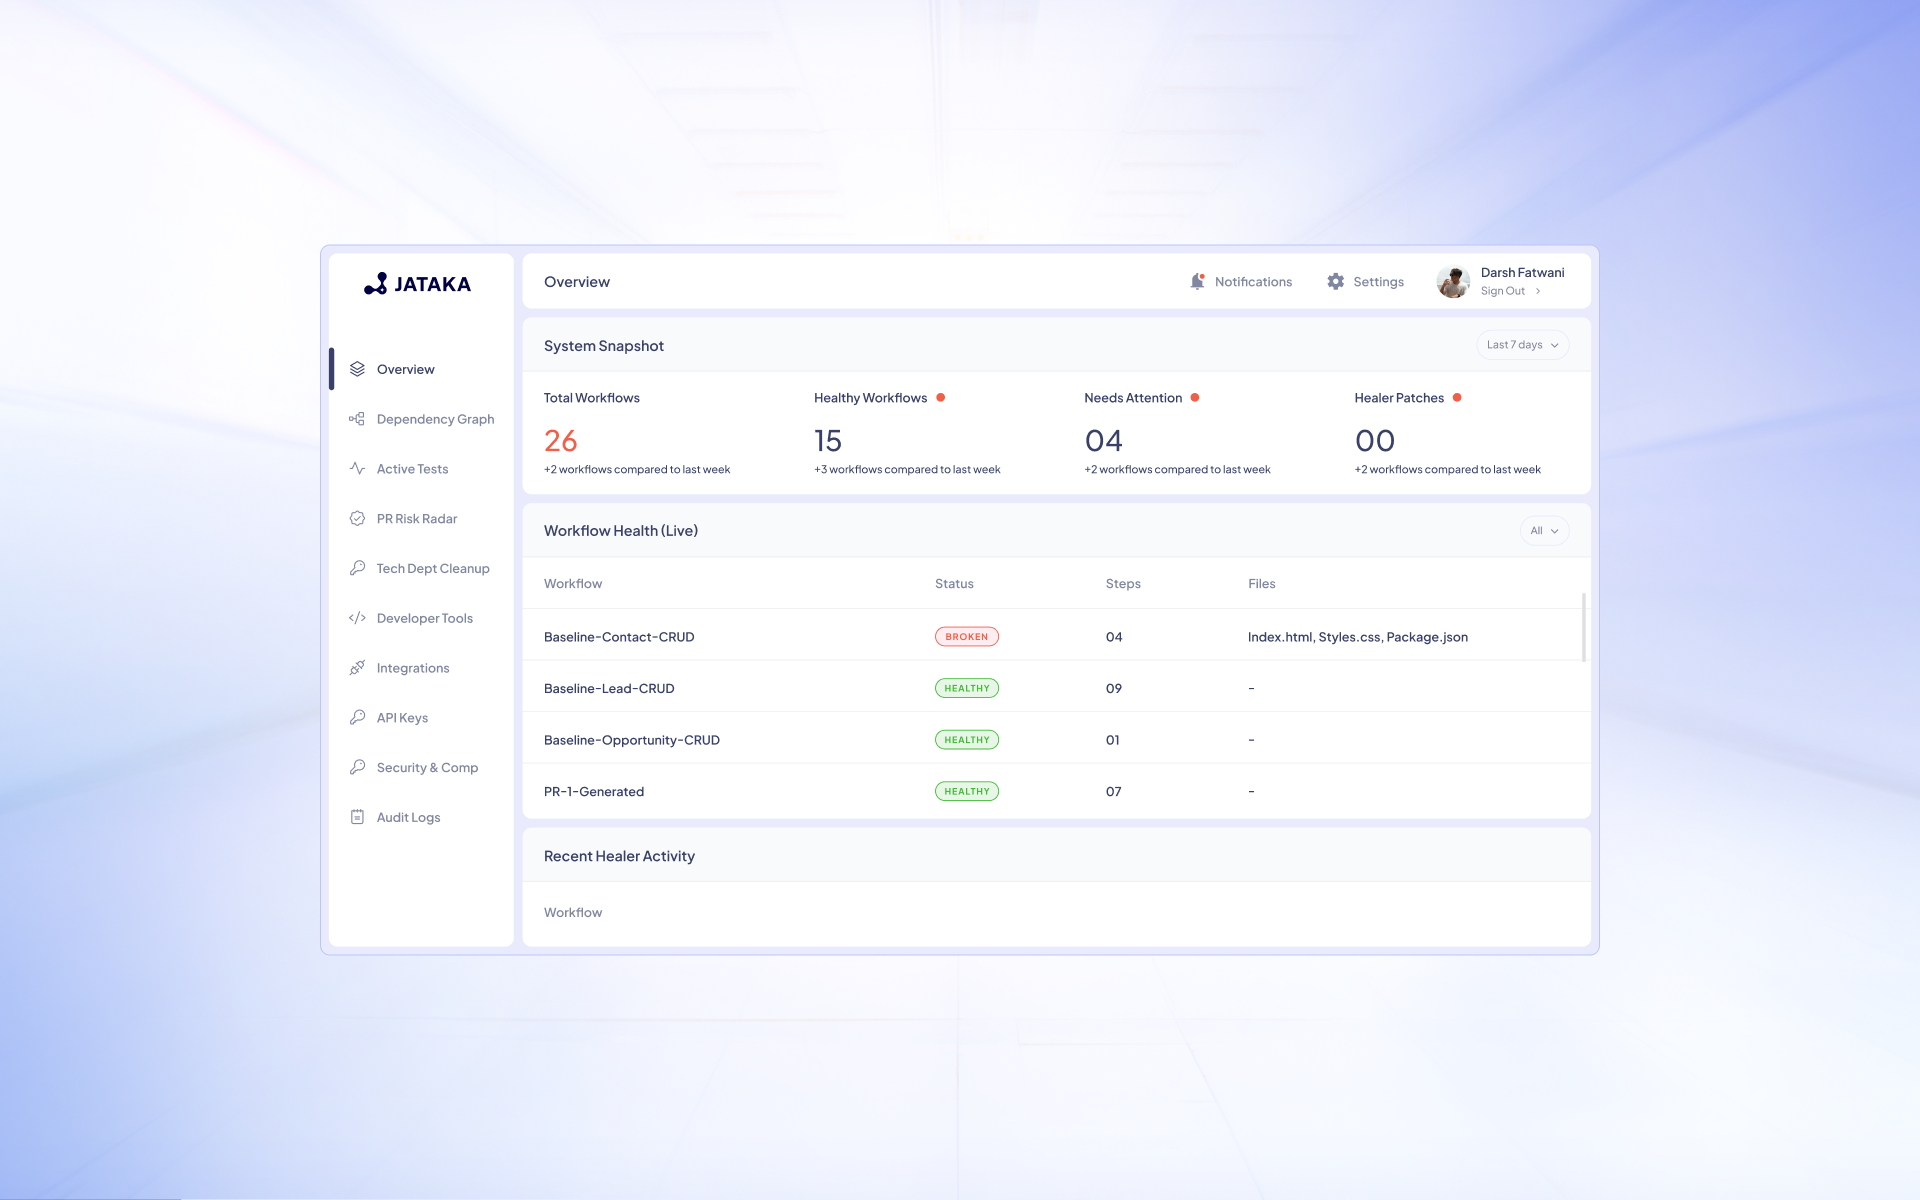Select Active Tests in sidebar
This screenshot has width=1920, height=1200.
point(412,469)
